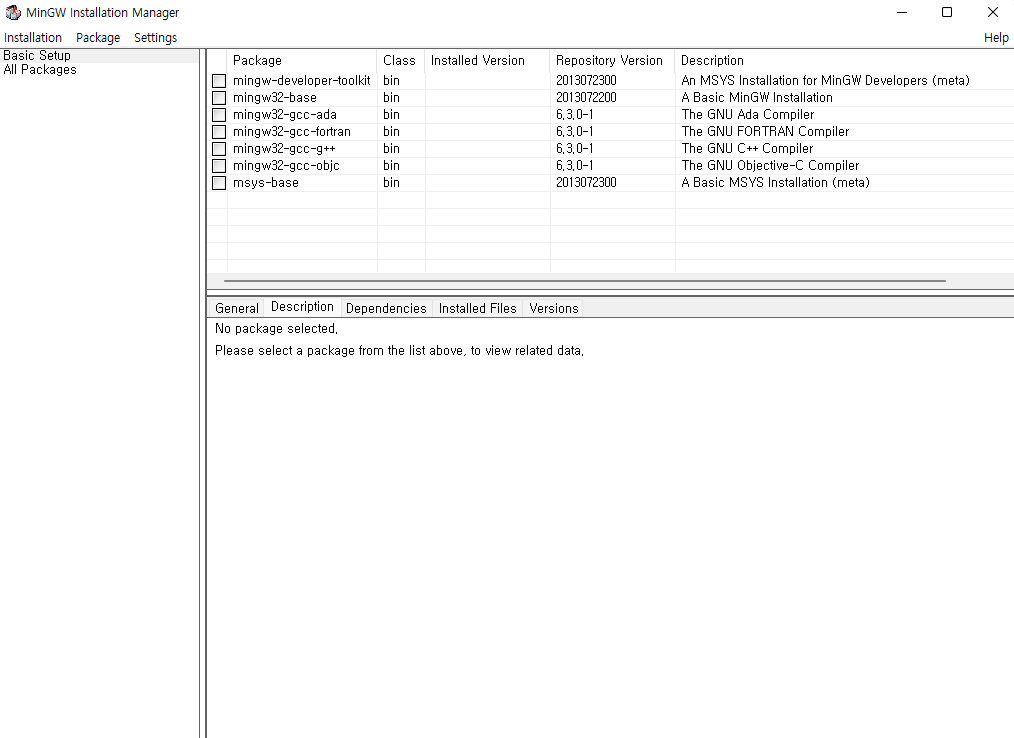The width and height of the screenshot is (1014, 738).
Task: Mark the mingw32-gcc-g++ checkbox
Action: pyautogui.click(x=219, y=149)
